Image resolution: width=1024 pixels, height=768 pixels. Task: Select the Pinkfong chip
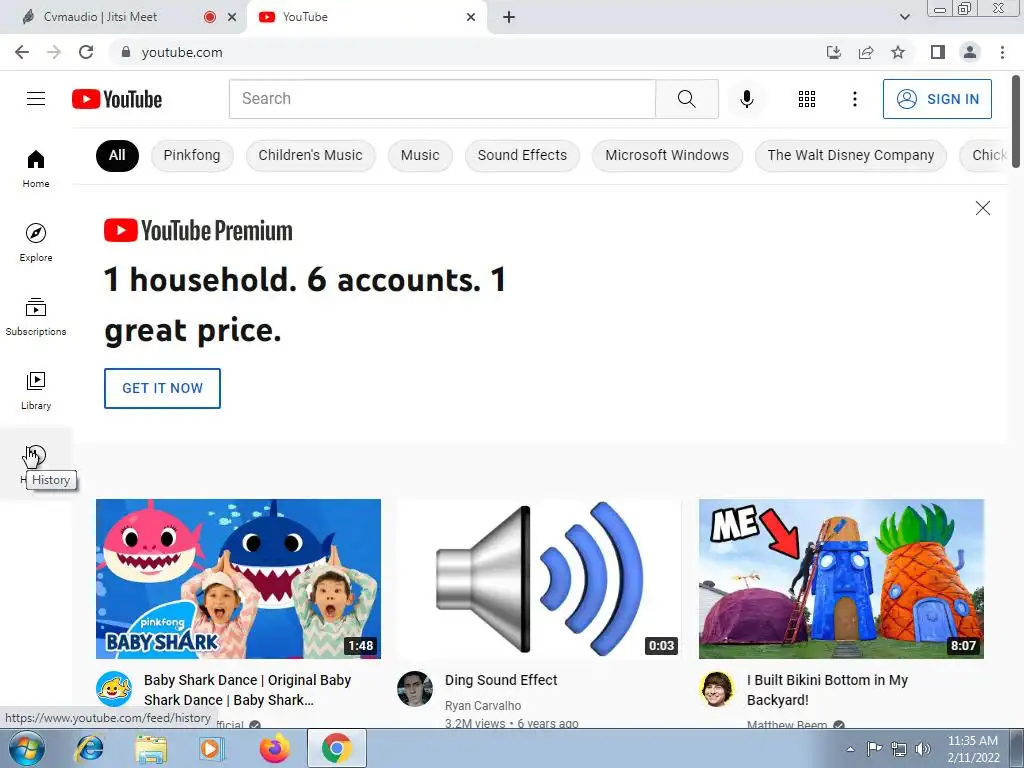pyautogui.click(x=192, y=155)
